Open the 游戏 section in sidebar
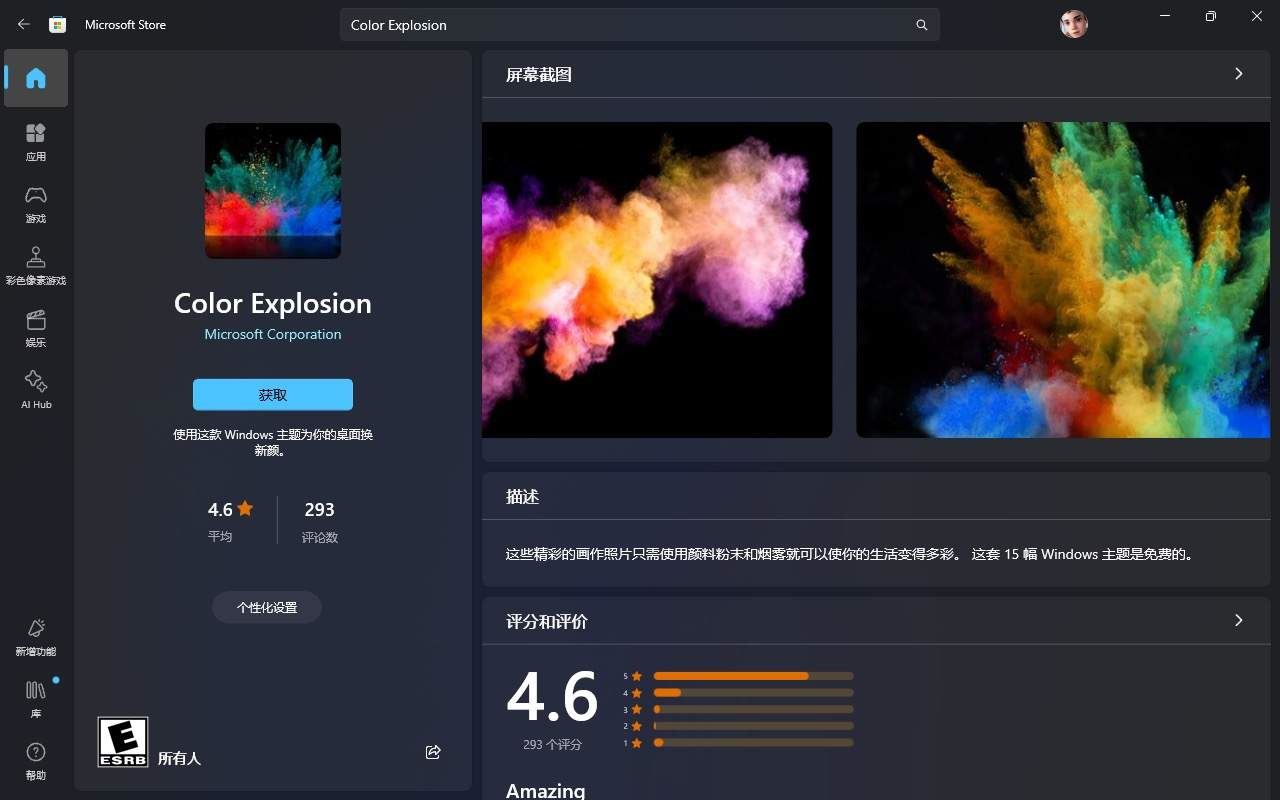Viewport: 1280px width, 800px height. tap(35, 202)
